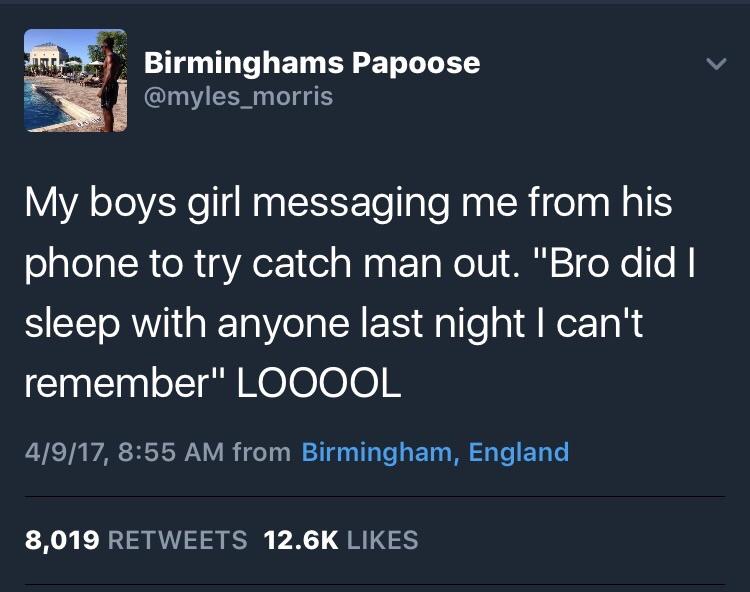This screenshot has height=592, width=750.
Task: Click the LIKES label
Action: point(382,540)
